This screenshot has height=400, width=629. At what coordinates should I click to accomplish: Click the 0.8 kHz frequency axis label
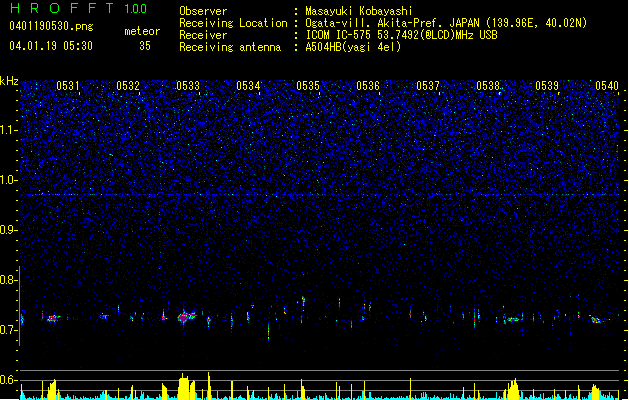tap(9, 280)
